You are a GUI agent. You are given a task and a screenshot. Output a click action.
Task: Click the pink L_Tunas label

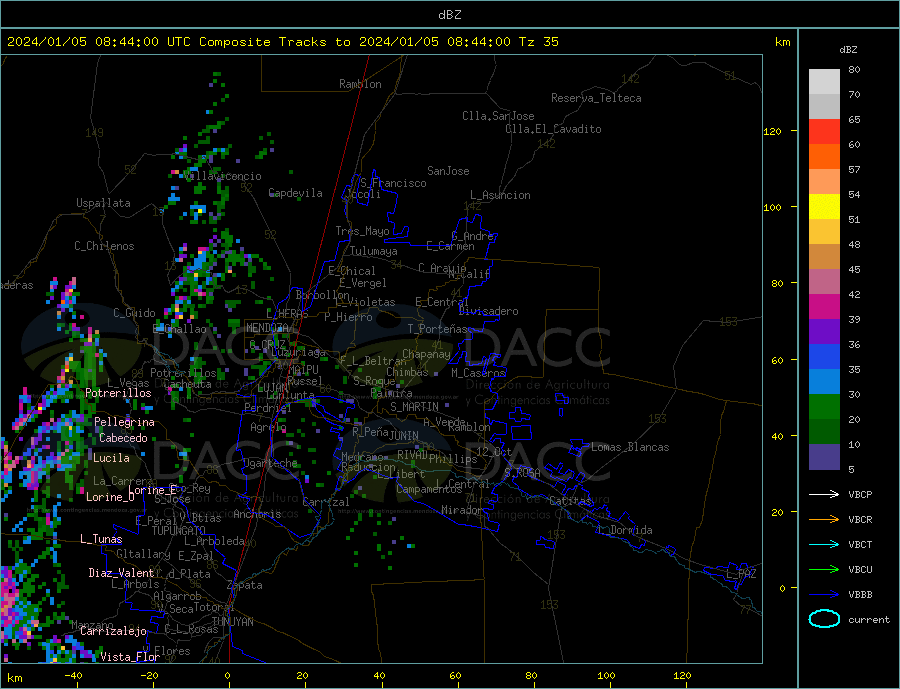coord(101,539)
